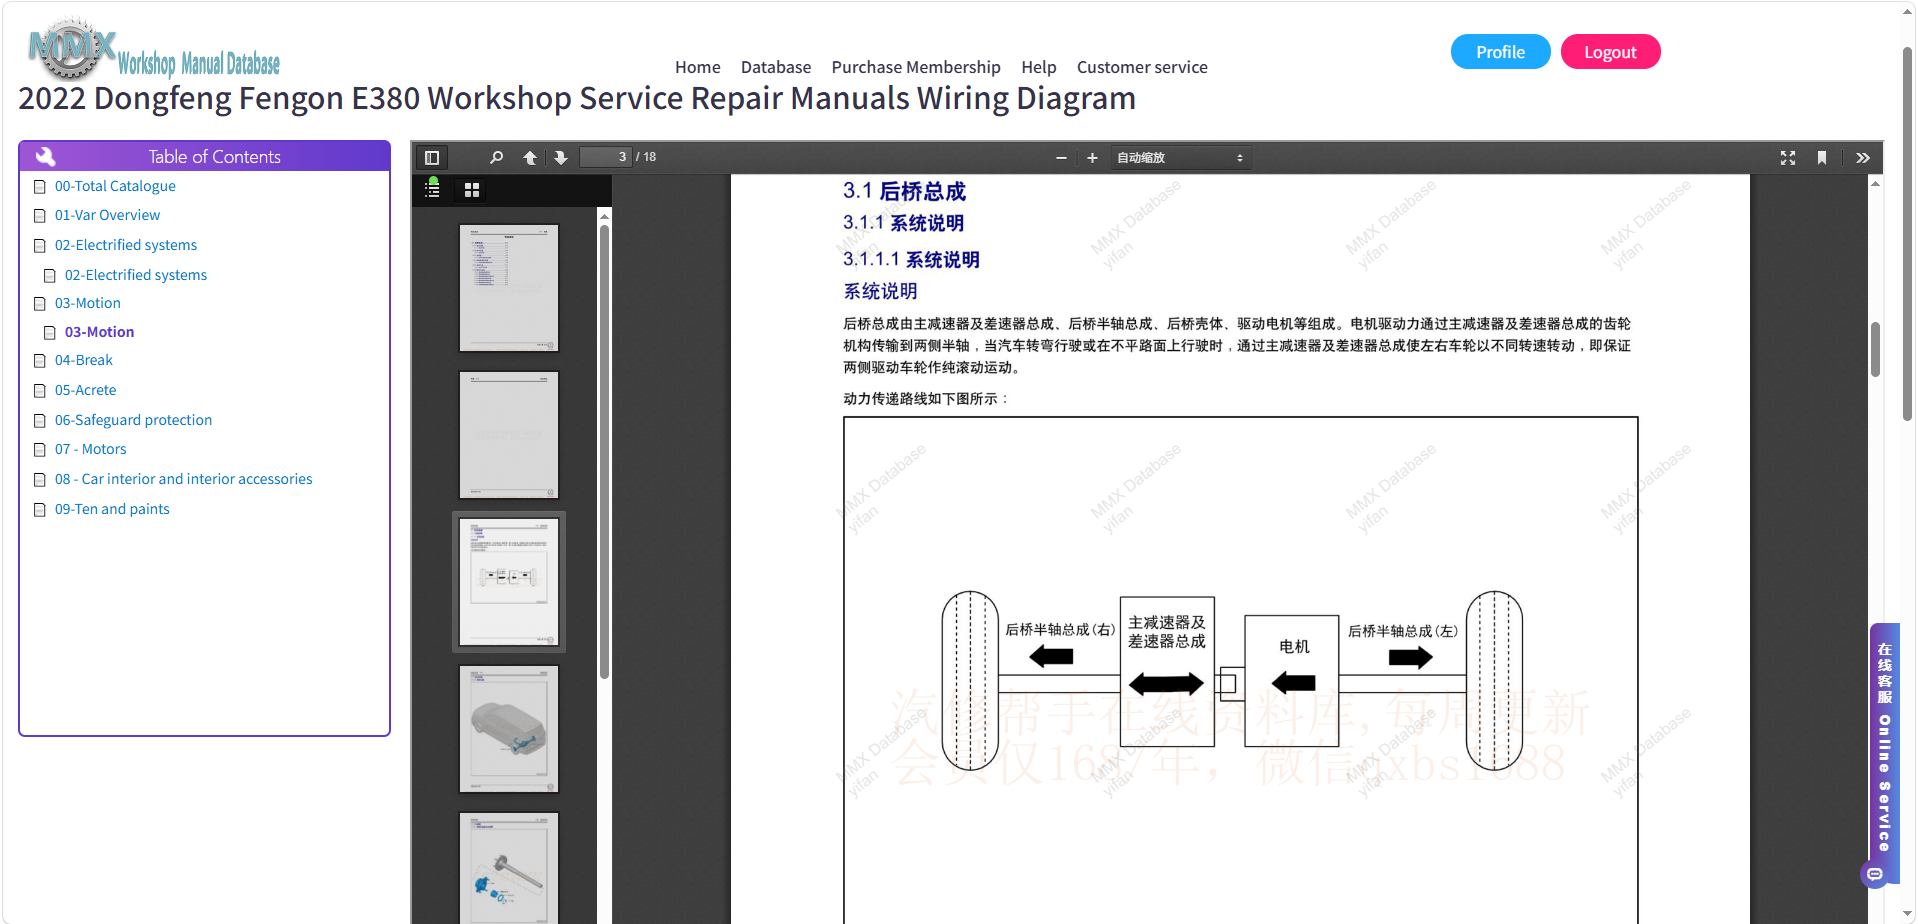The width and height of the screenshot is (1918, 924).
Task: Switch to presentation fullscreen mode
Action: [x=1788, y=158]
